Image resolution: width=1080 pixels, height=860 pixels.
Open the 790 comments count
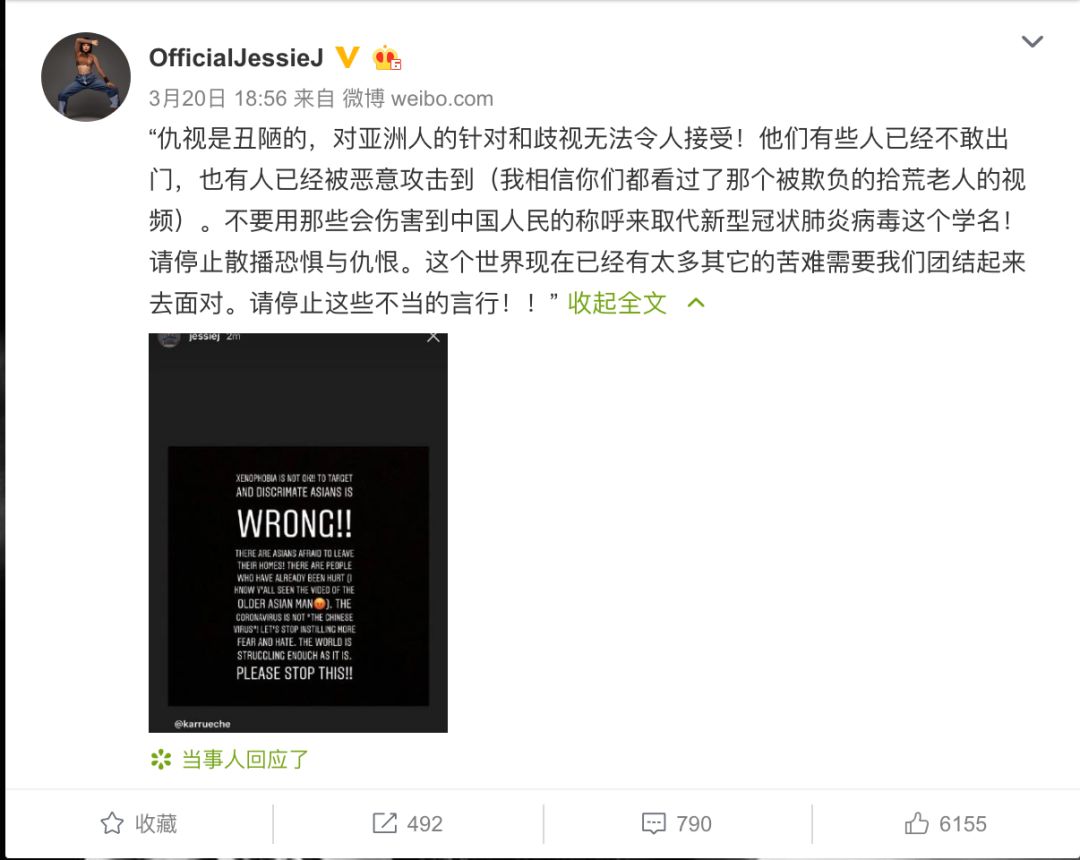pos(694,824)
